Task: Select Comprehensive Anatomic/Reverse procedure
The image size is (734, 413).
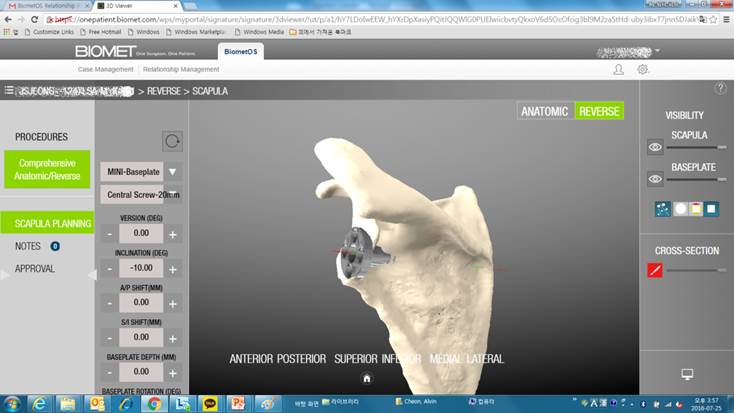Action: click(47, 169)
